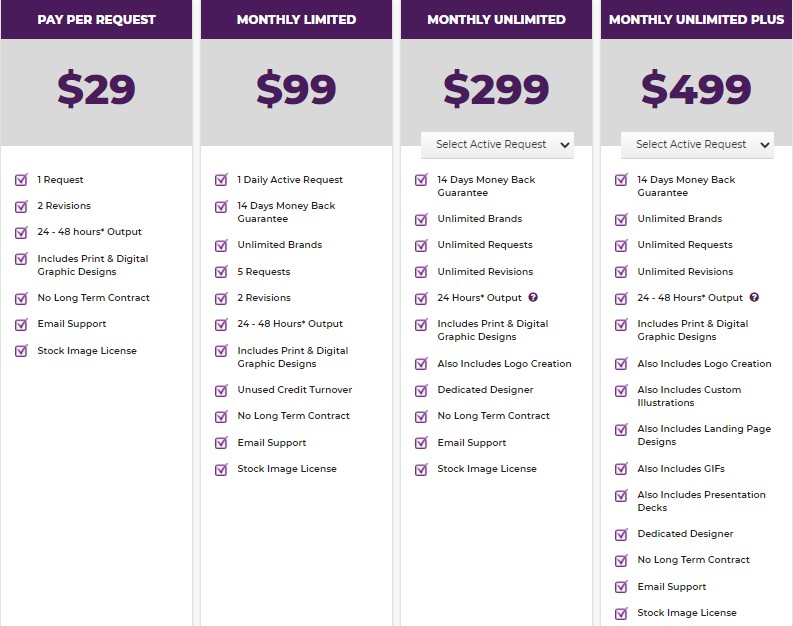This screenshot has width=793, height=626.
Task: Click the $29 price
Action: point(96,88)
